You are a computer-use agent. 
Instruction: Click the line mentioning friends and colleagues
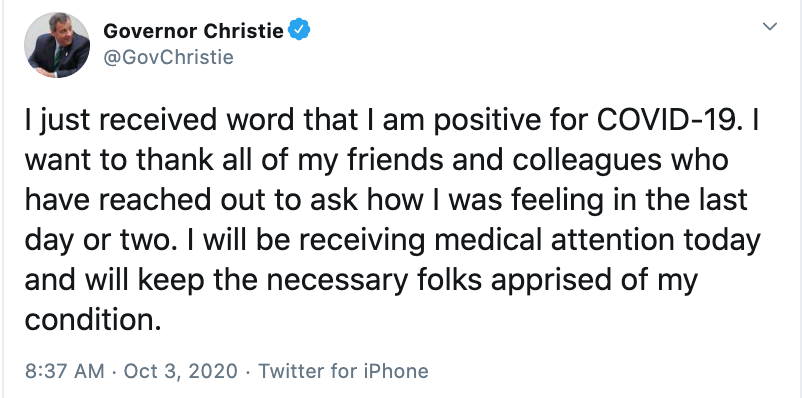376,160
